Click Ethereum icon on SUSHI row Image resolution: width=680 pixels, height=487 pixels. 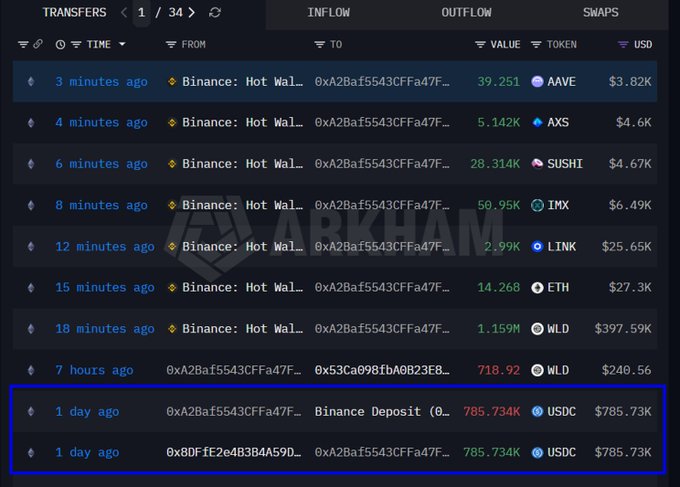(x=31, y=164)
